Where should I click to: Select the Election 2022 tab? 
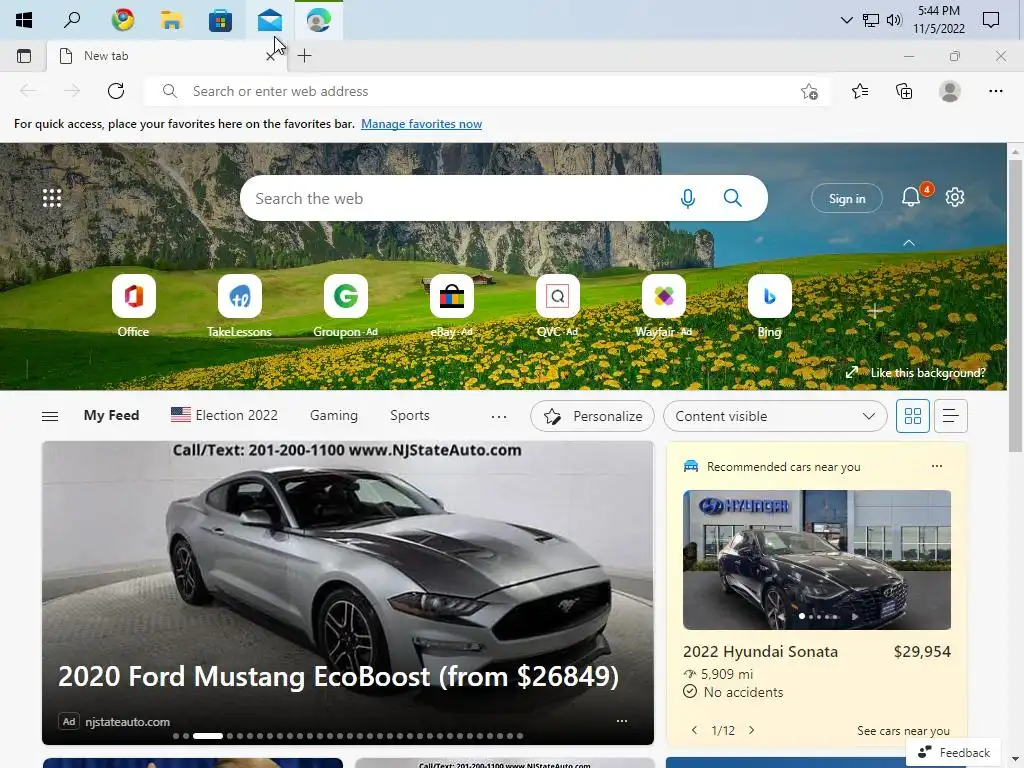[224, 415]
